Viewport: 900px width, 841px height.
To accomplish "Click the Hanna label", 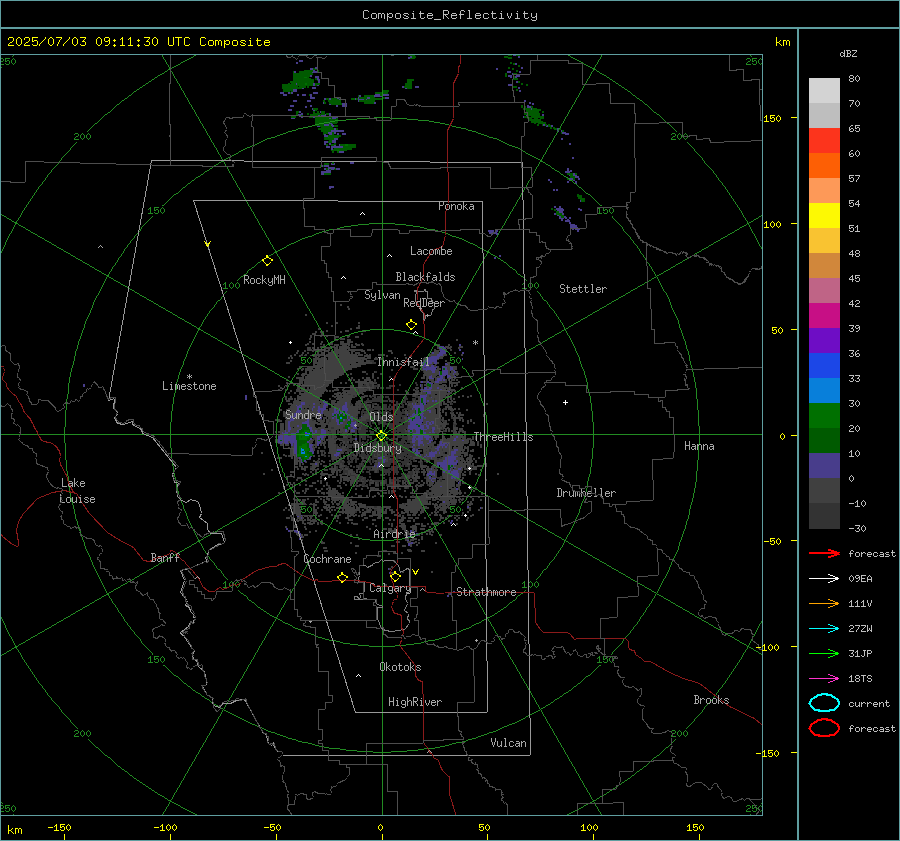I will point(699,446).
